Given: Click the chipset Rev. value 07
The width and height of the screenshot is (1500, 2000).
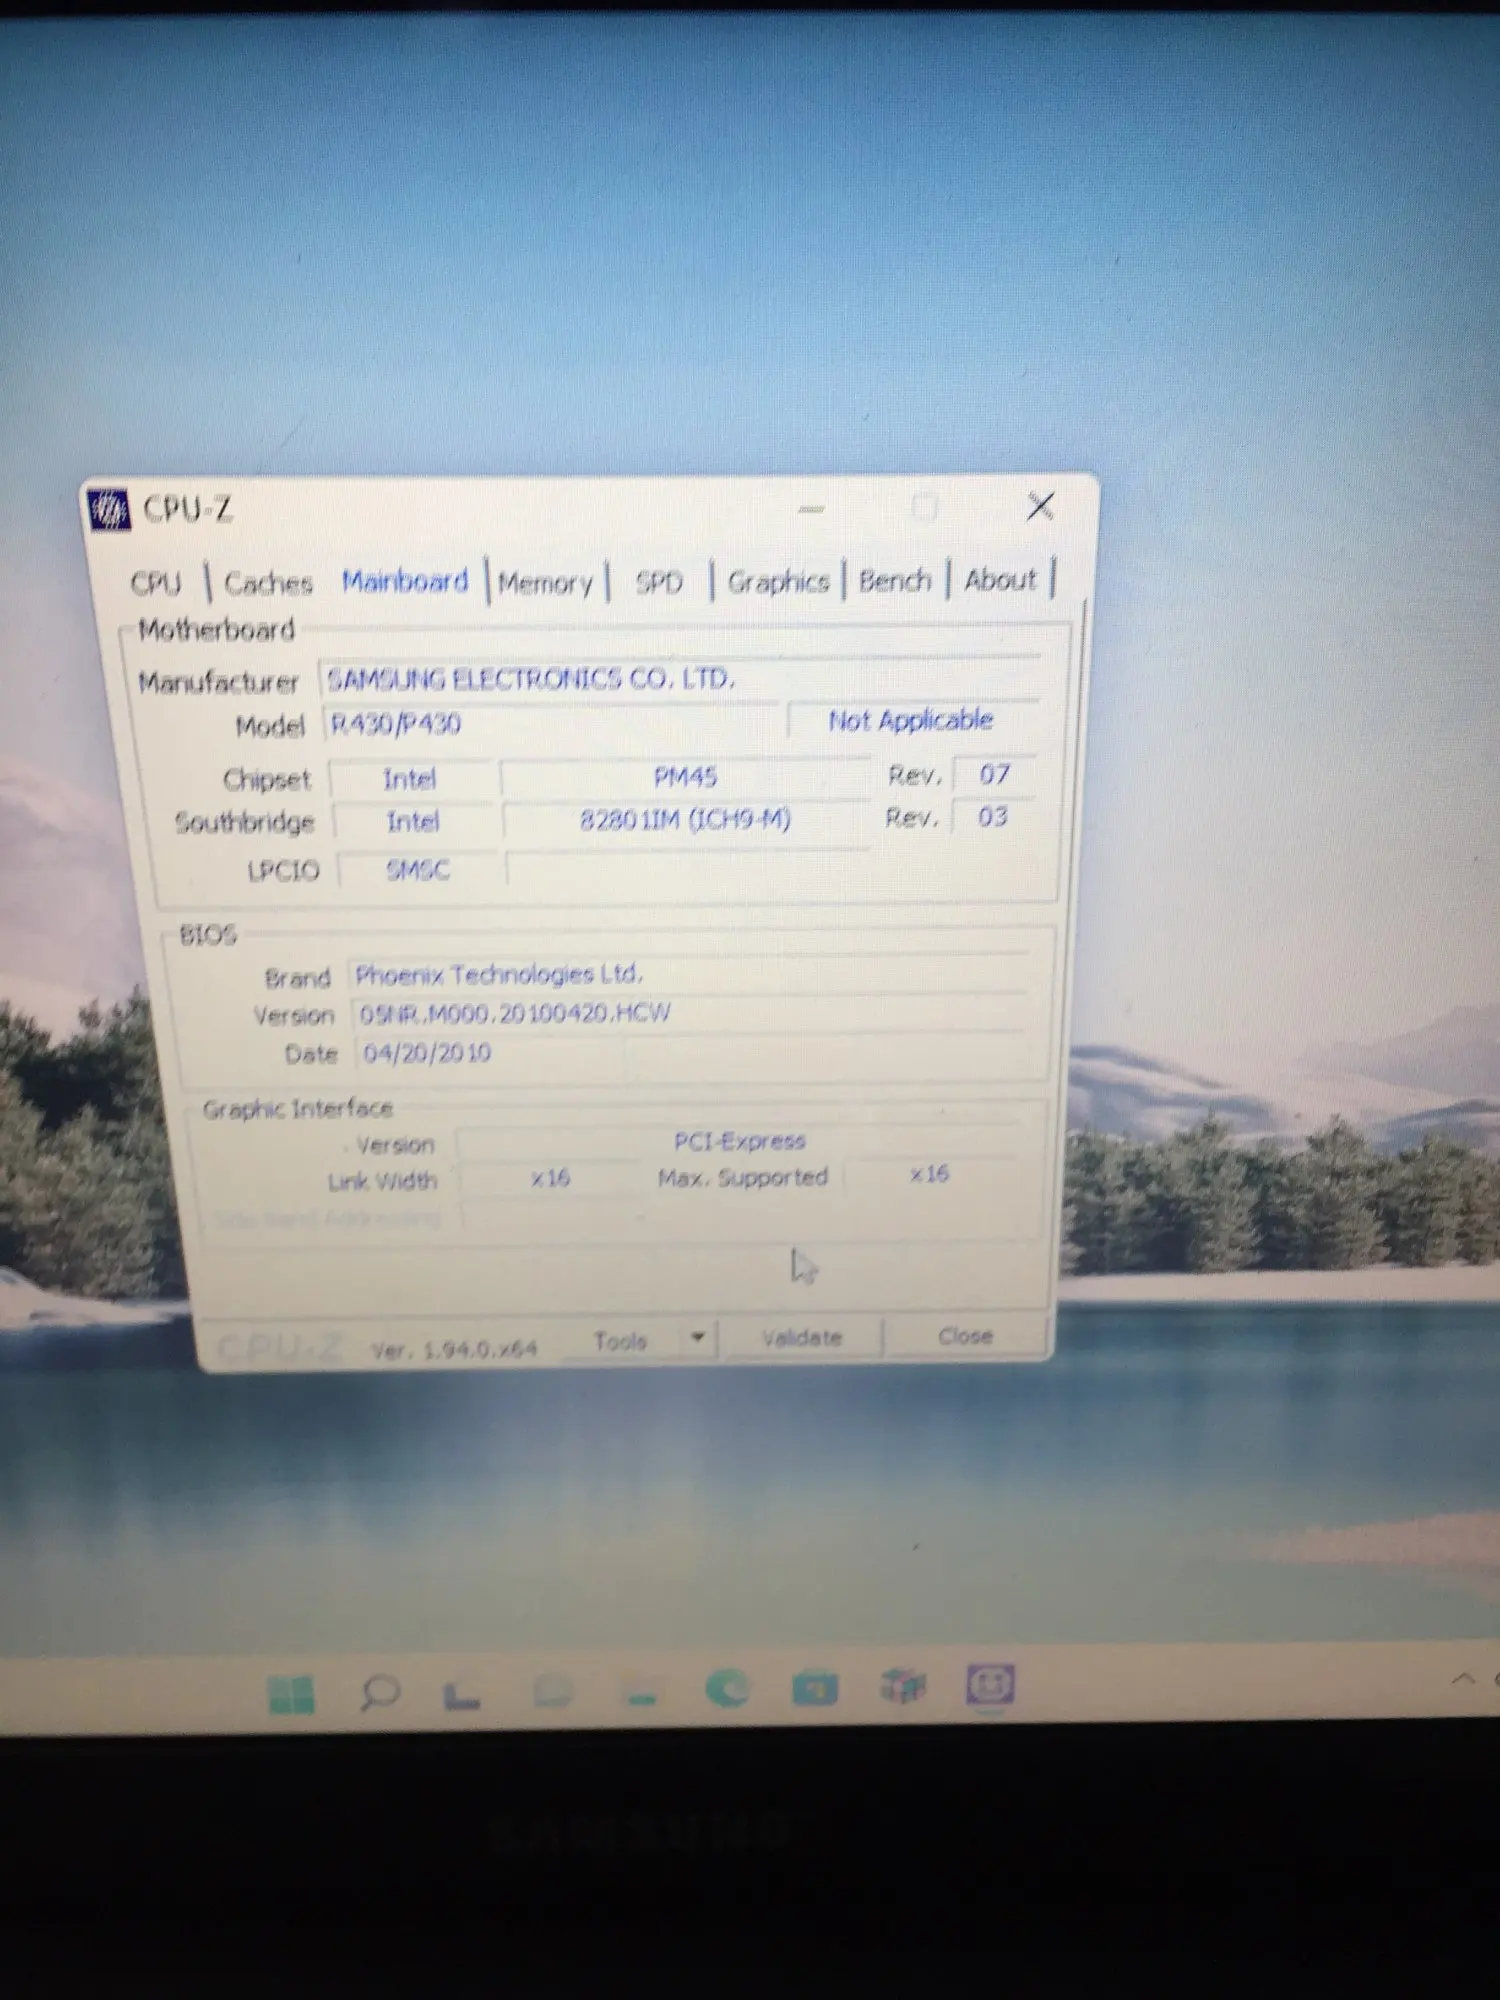Looking at the screenshot, I should (994, 774).
